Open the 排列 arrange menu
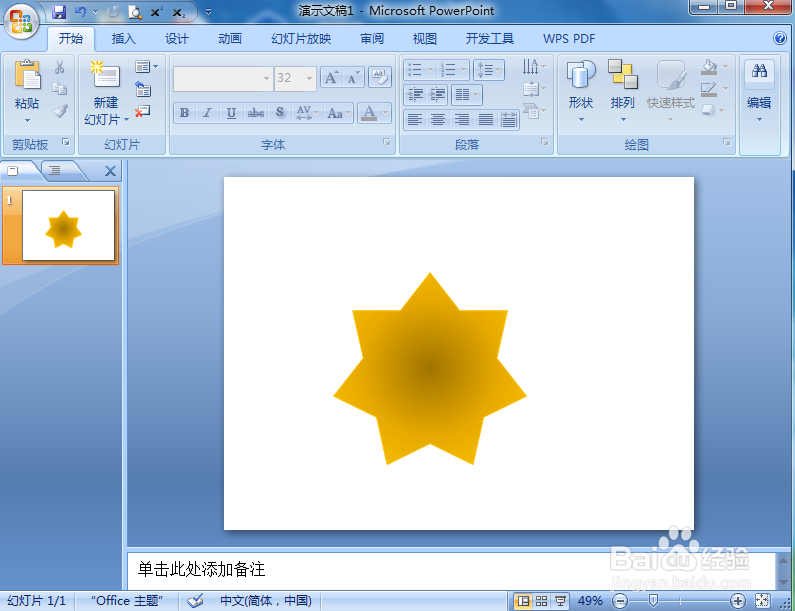 click(623, 91)
